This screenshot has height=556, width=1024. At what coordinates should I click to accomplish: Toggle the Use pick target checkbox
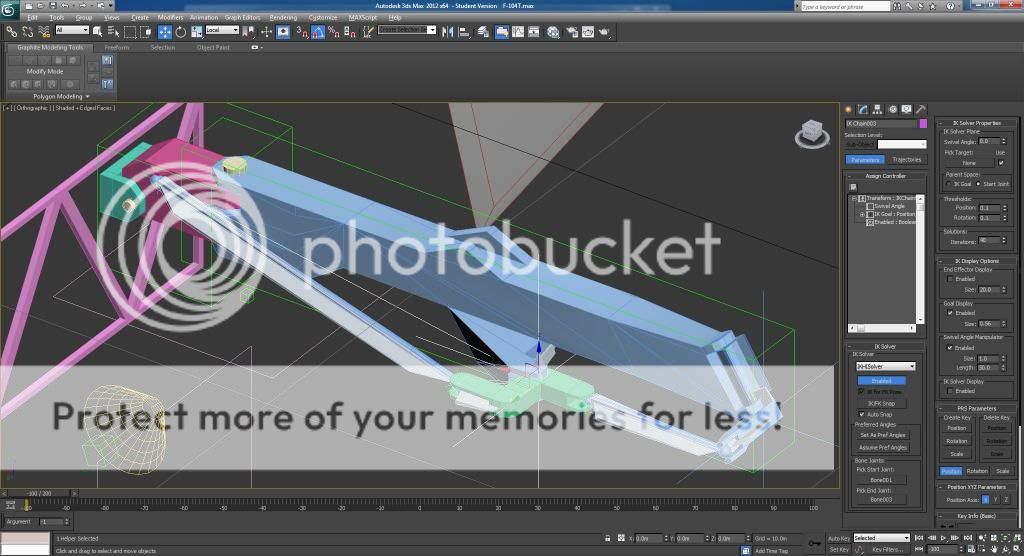pyautogui.click(x=1001, y=163)
